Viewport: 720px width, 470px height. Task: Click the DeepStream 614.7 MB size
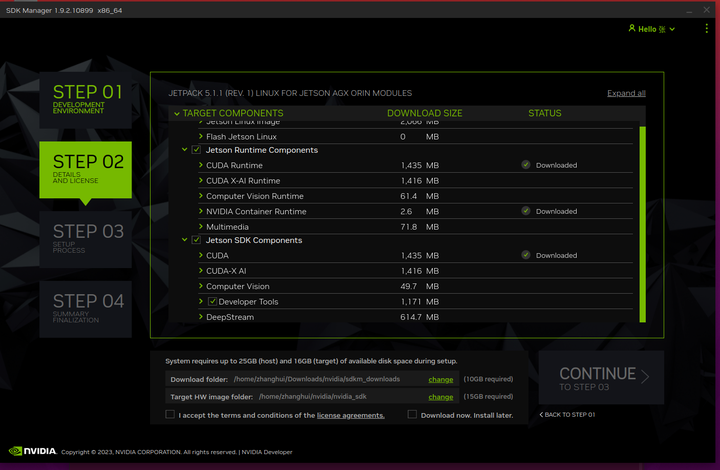click(419, 317)
